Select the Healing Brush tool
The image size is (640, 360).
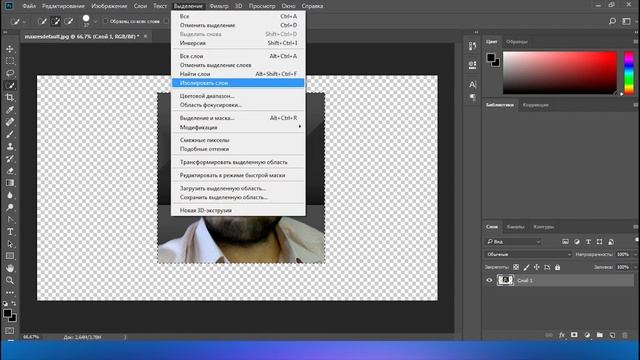[x=10, y=122]
